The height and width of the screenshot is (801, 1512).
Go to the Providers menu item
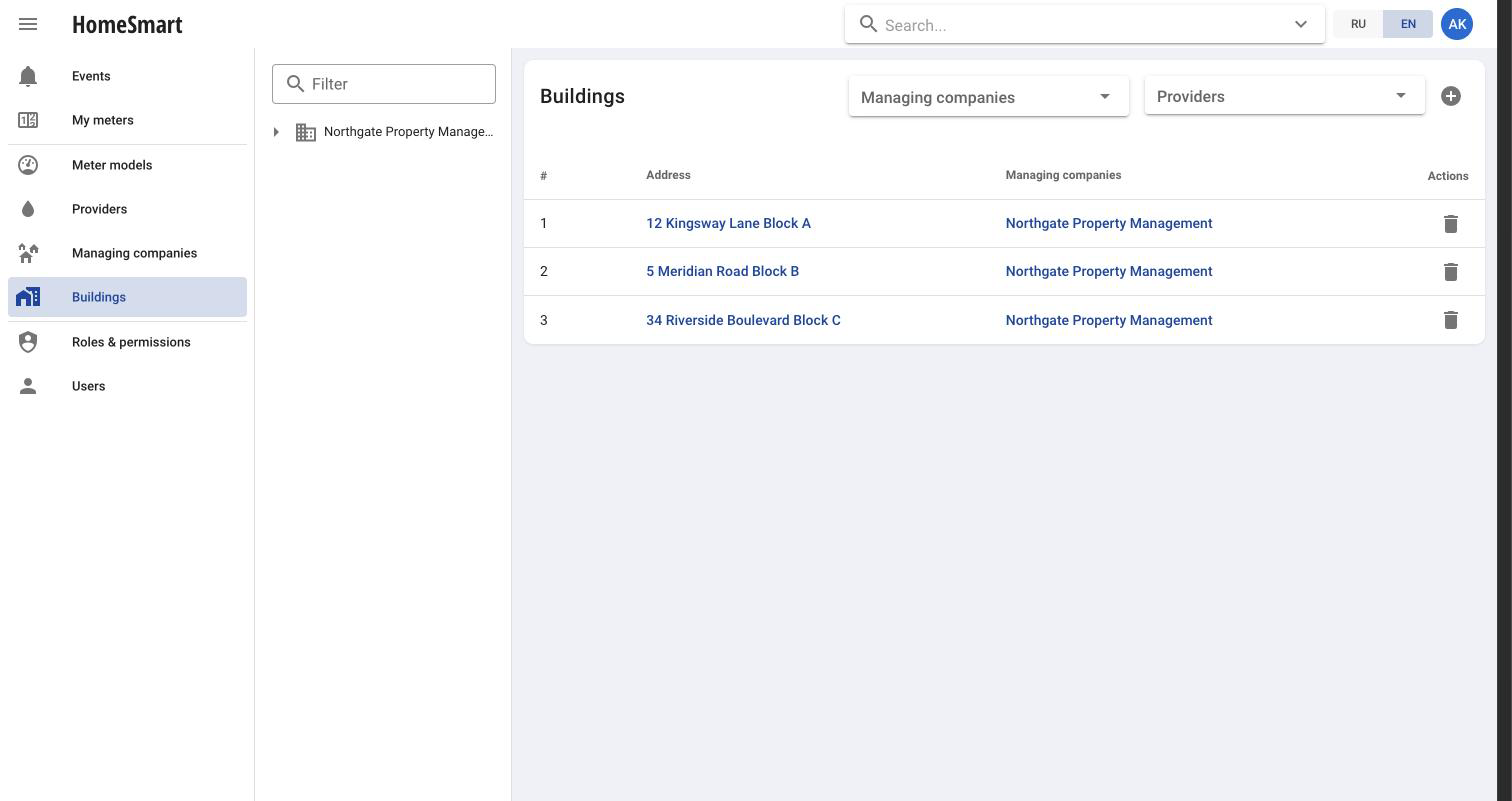coord(128,209)
